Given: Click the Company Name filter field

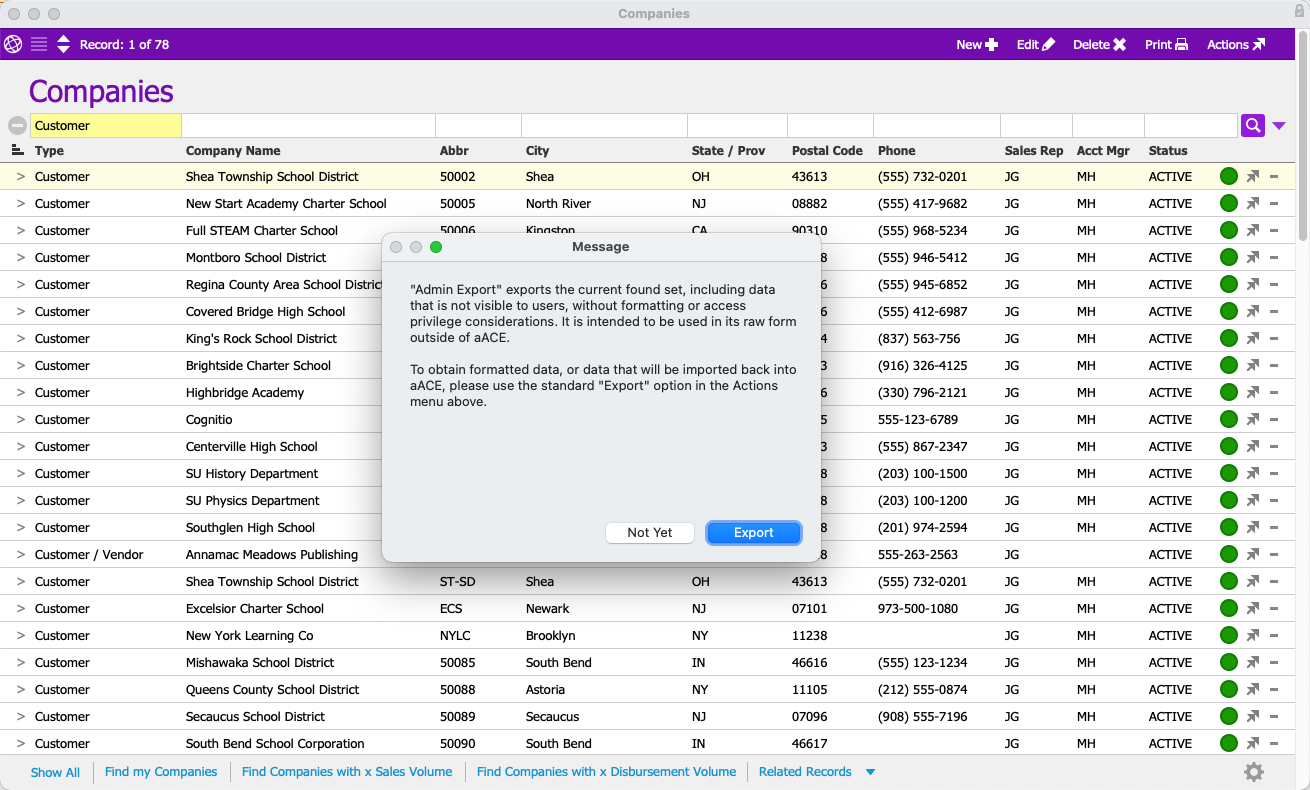Looking at the screenshot, I should pyautogui.click(x=308, y=125).
